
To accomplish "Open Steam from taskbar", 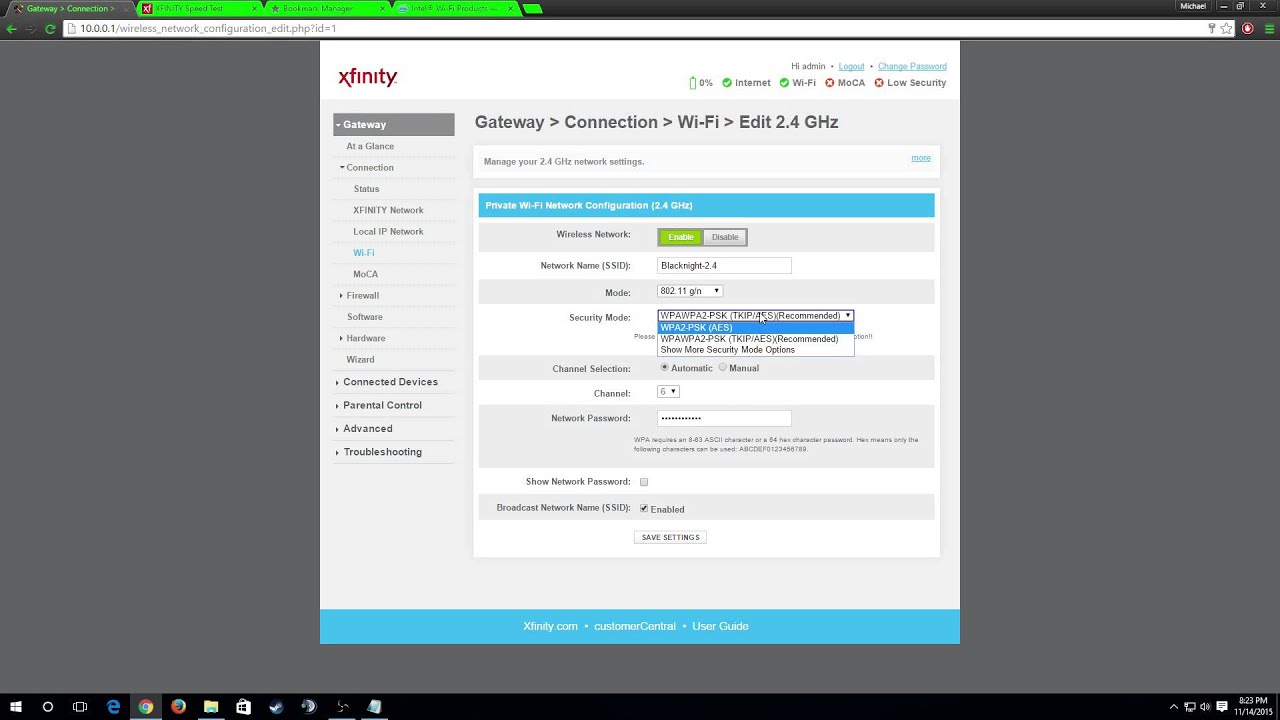I will [x=276, y=707].
